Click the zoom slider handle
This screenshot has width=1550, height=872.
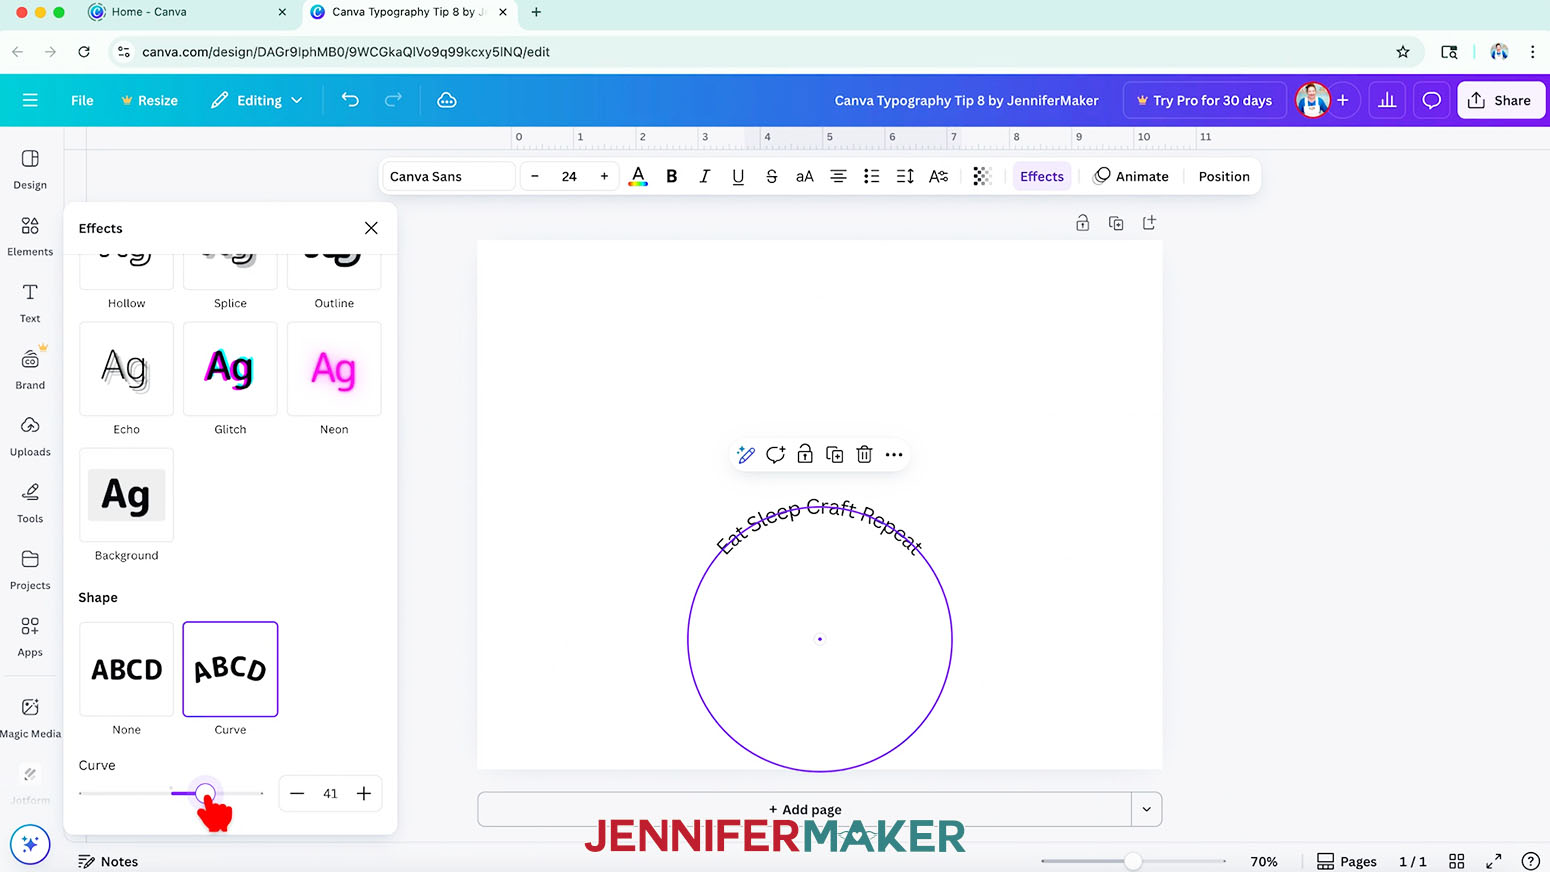click(1133, 861)
